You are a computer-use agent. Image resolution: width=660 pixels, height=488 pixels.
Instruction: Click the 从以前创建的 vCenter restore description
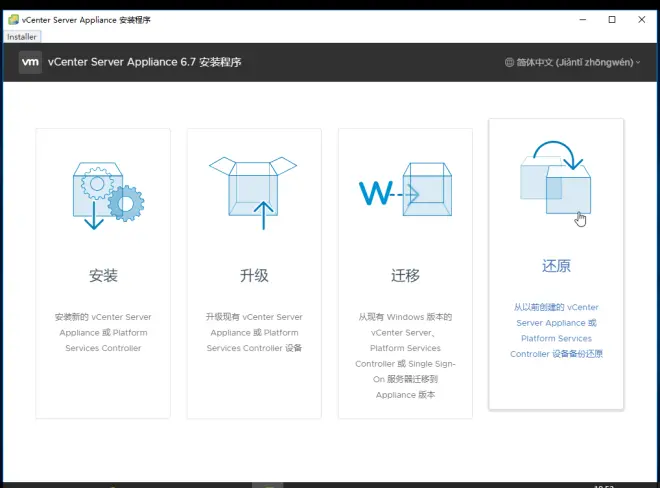(556, 331)
